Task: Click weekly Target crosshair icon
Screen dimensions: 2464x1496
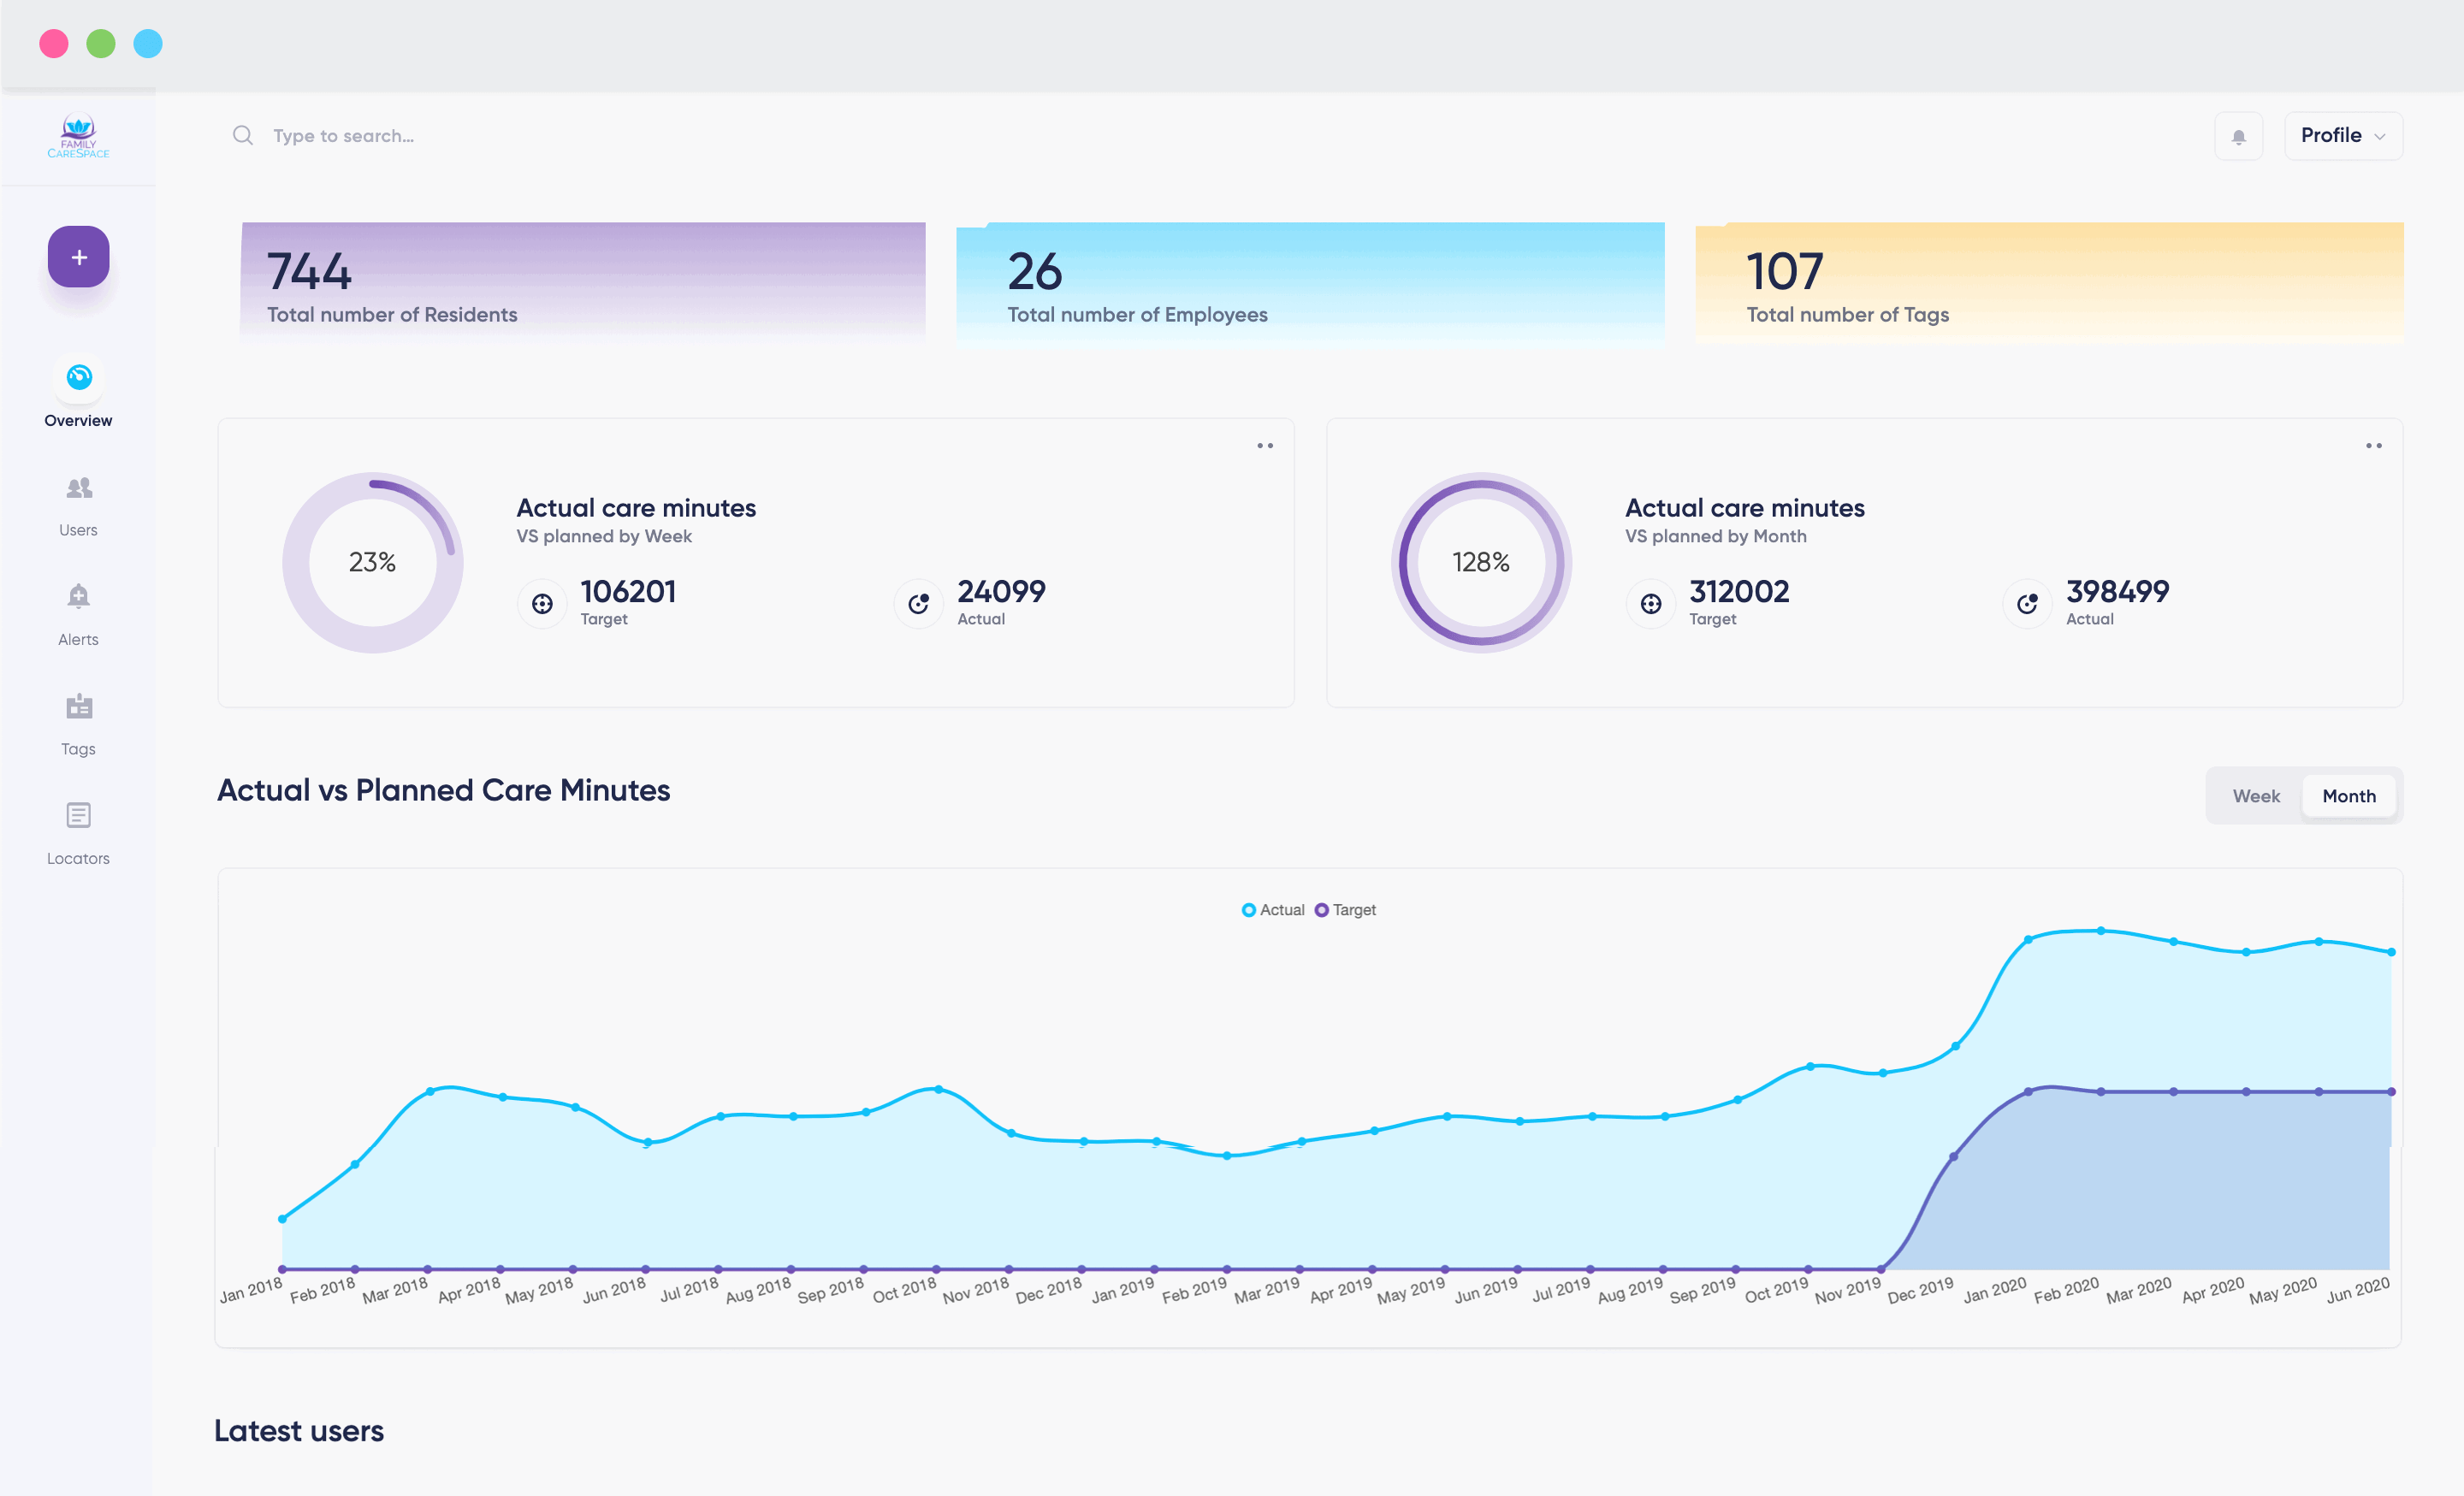Action: click(542, 604)
